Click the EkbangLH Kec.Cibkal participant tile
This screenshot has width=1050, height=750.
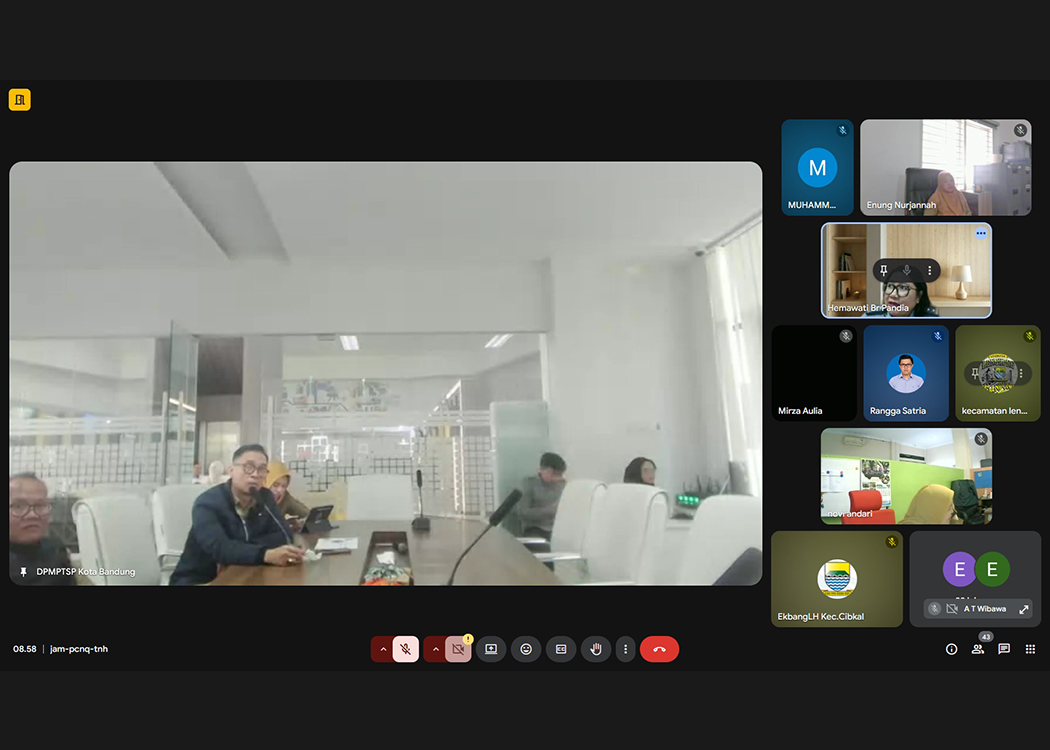[836, 578]
